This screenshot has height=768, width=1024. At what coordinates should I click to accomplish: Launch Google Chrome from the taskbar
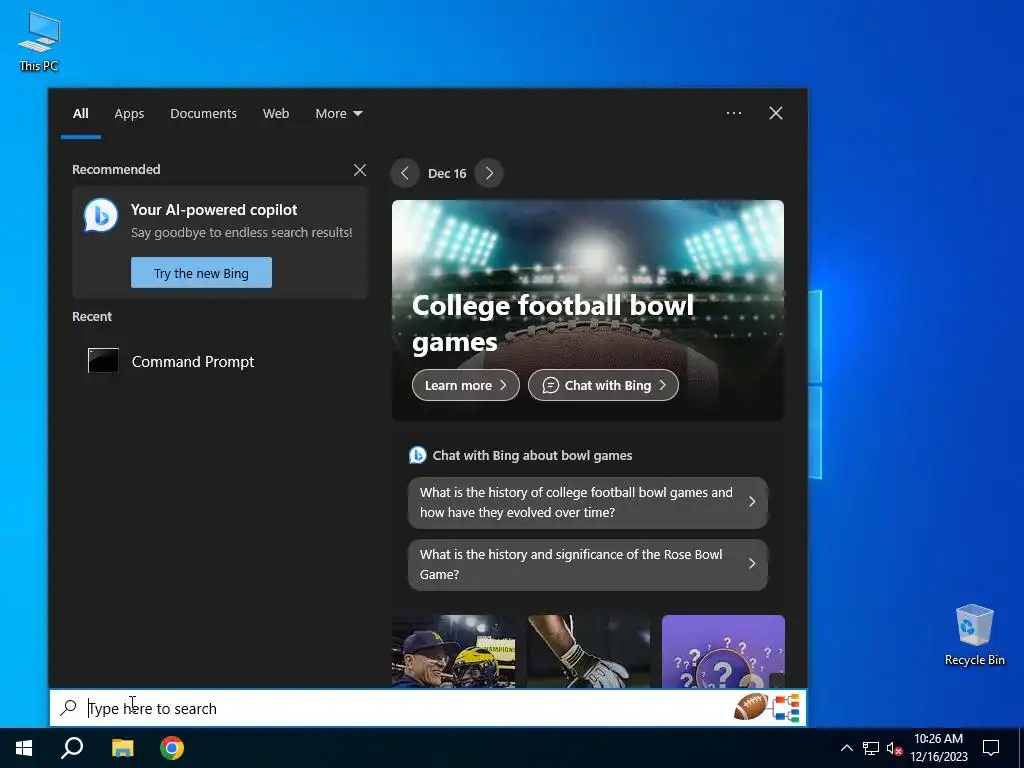pyautogui.click(x=172, y=748)
